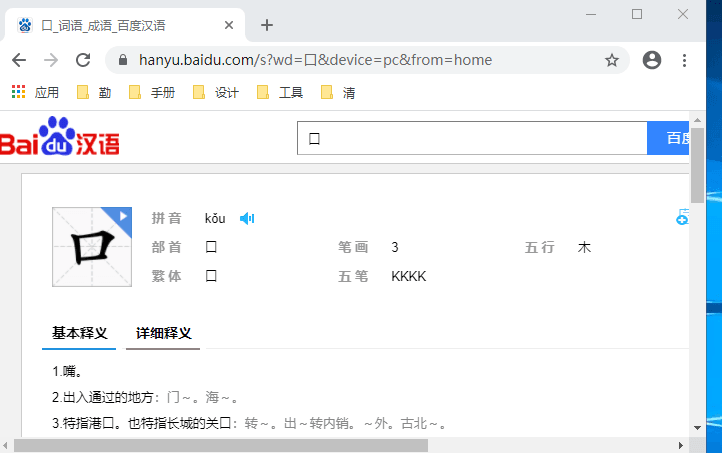This screenshot has width=722, height=453.
Task: Open Chrome three-dot menu
Action: 684,60
